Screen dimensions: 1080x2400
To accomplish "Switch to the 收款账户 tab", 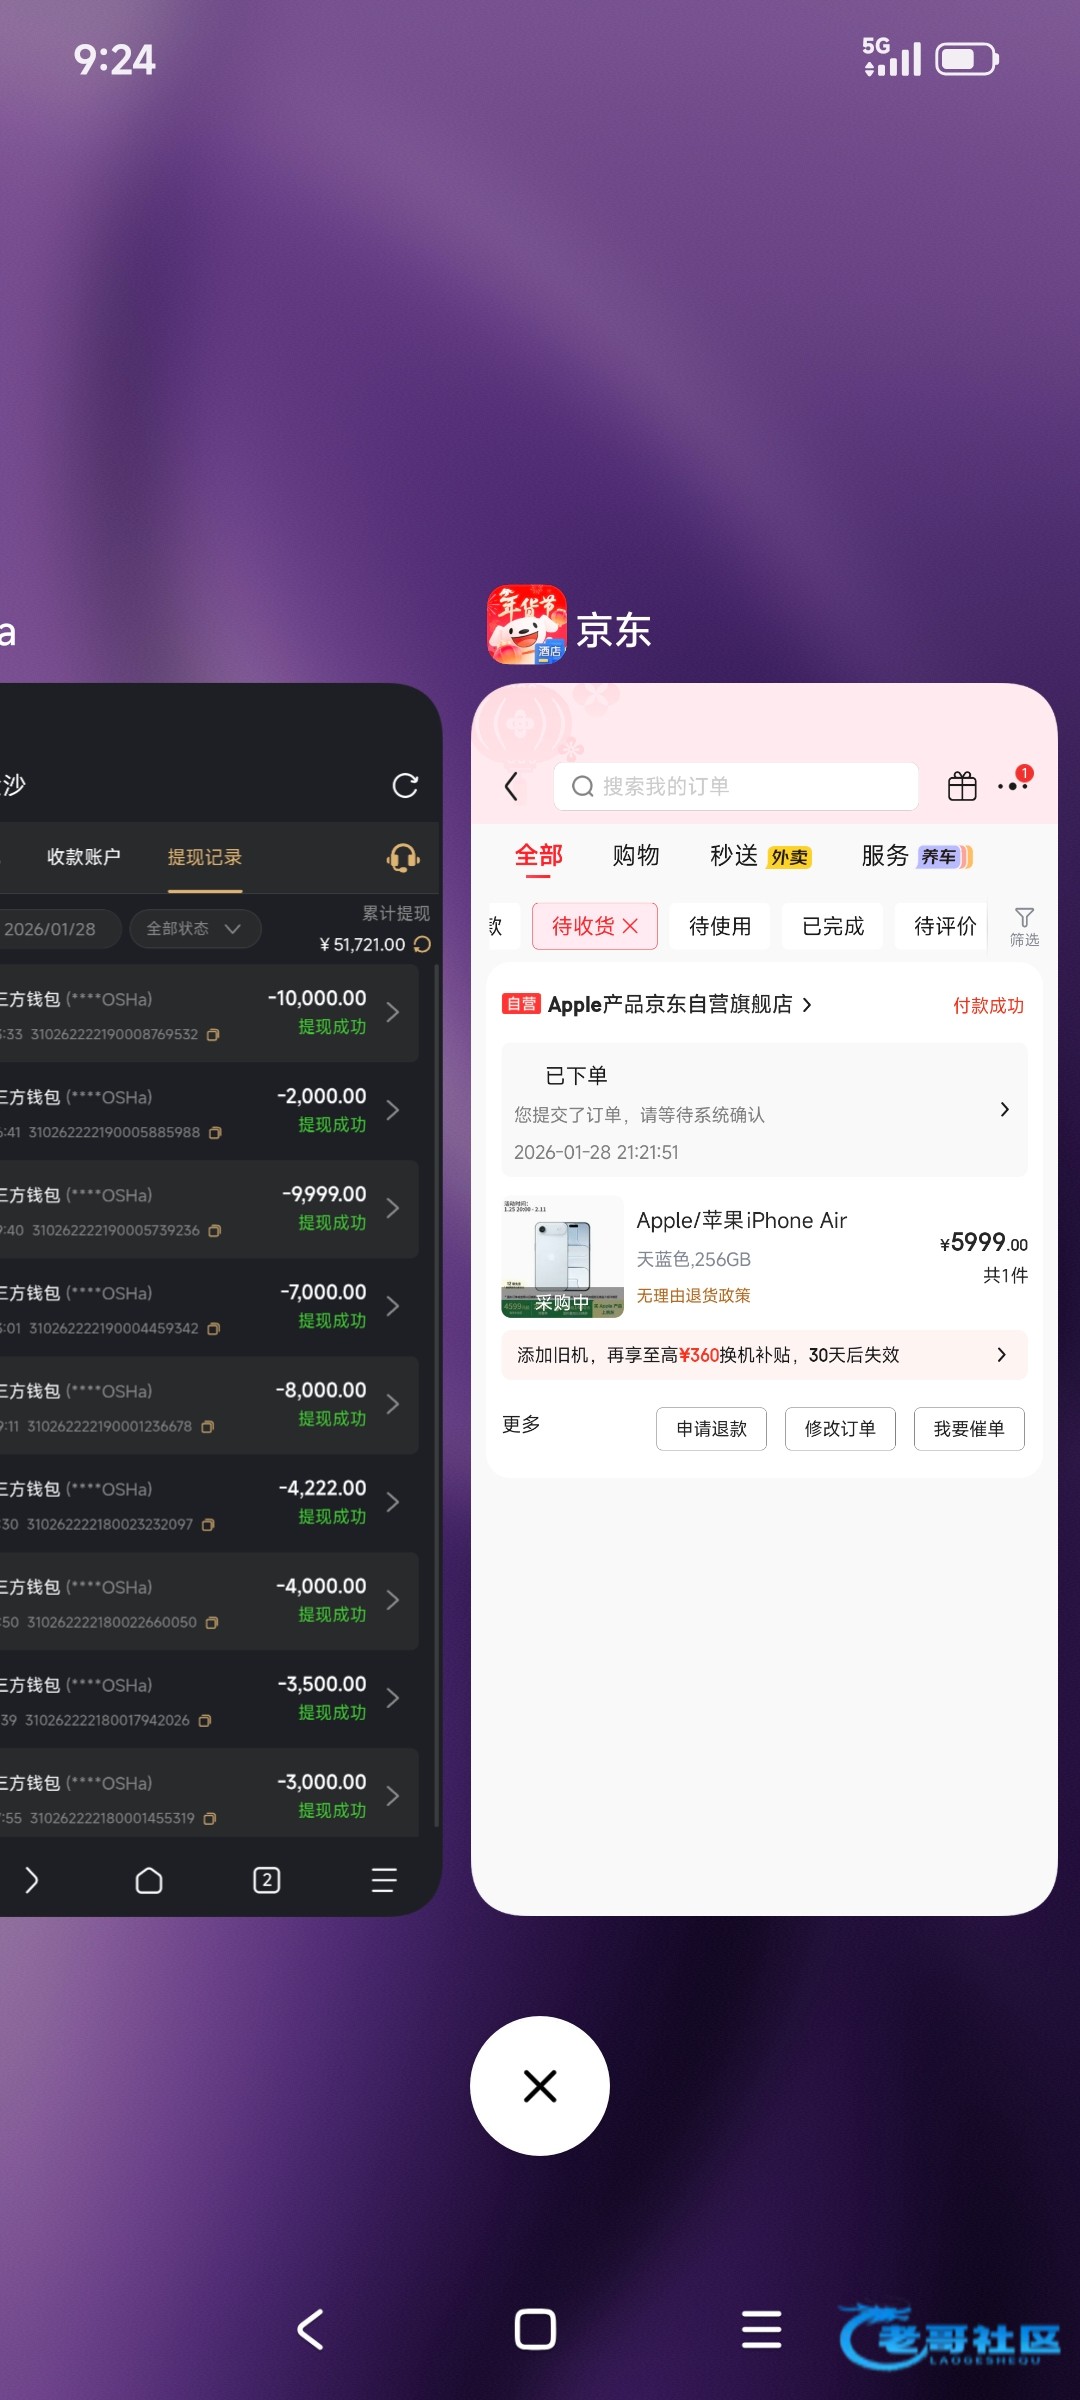I will 84,857.
